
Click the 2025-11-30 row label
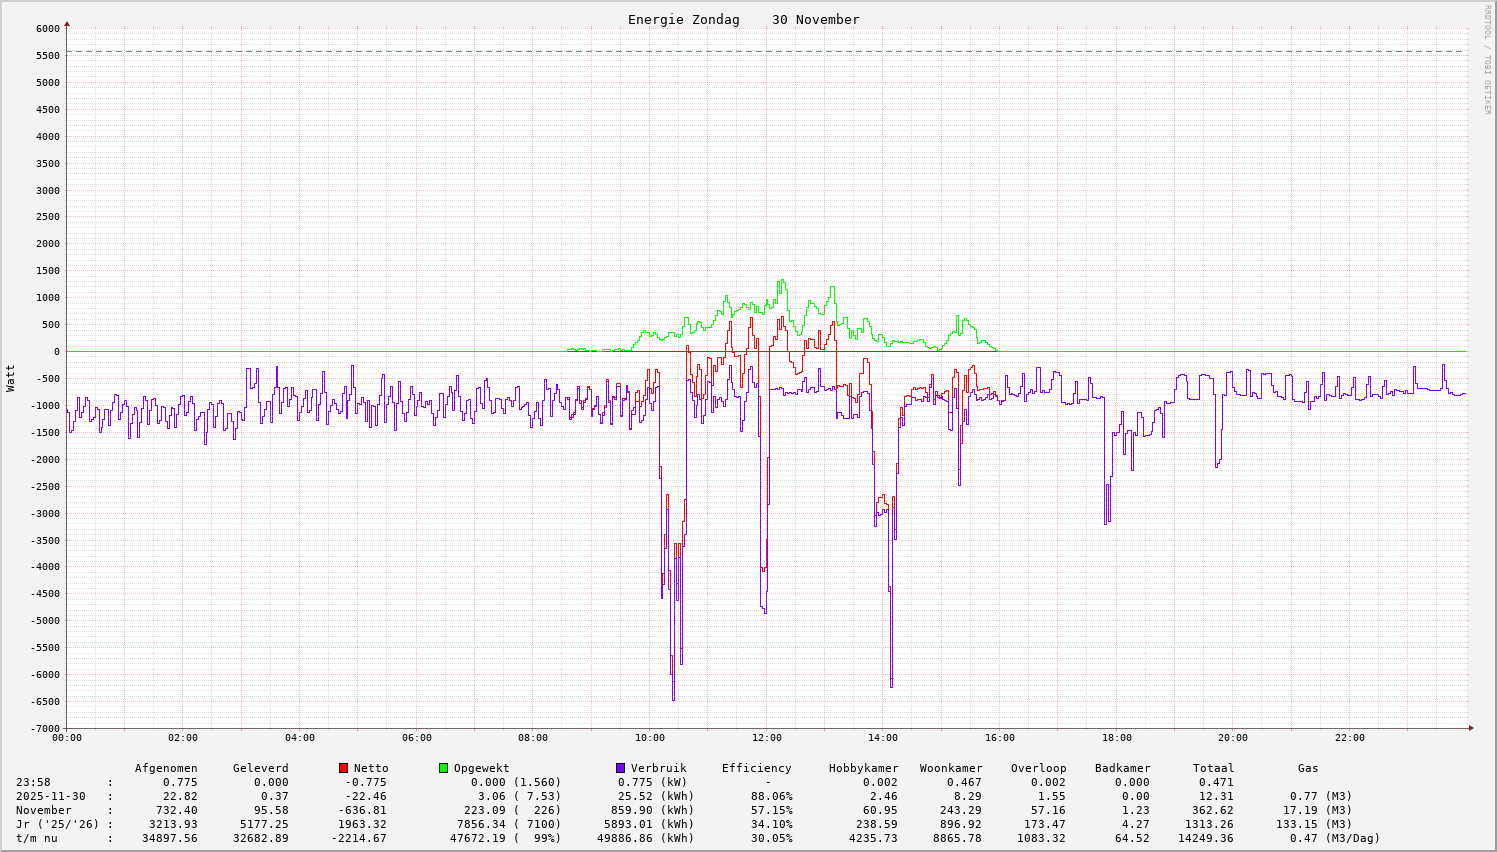point(50,796)
